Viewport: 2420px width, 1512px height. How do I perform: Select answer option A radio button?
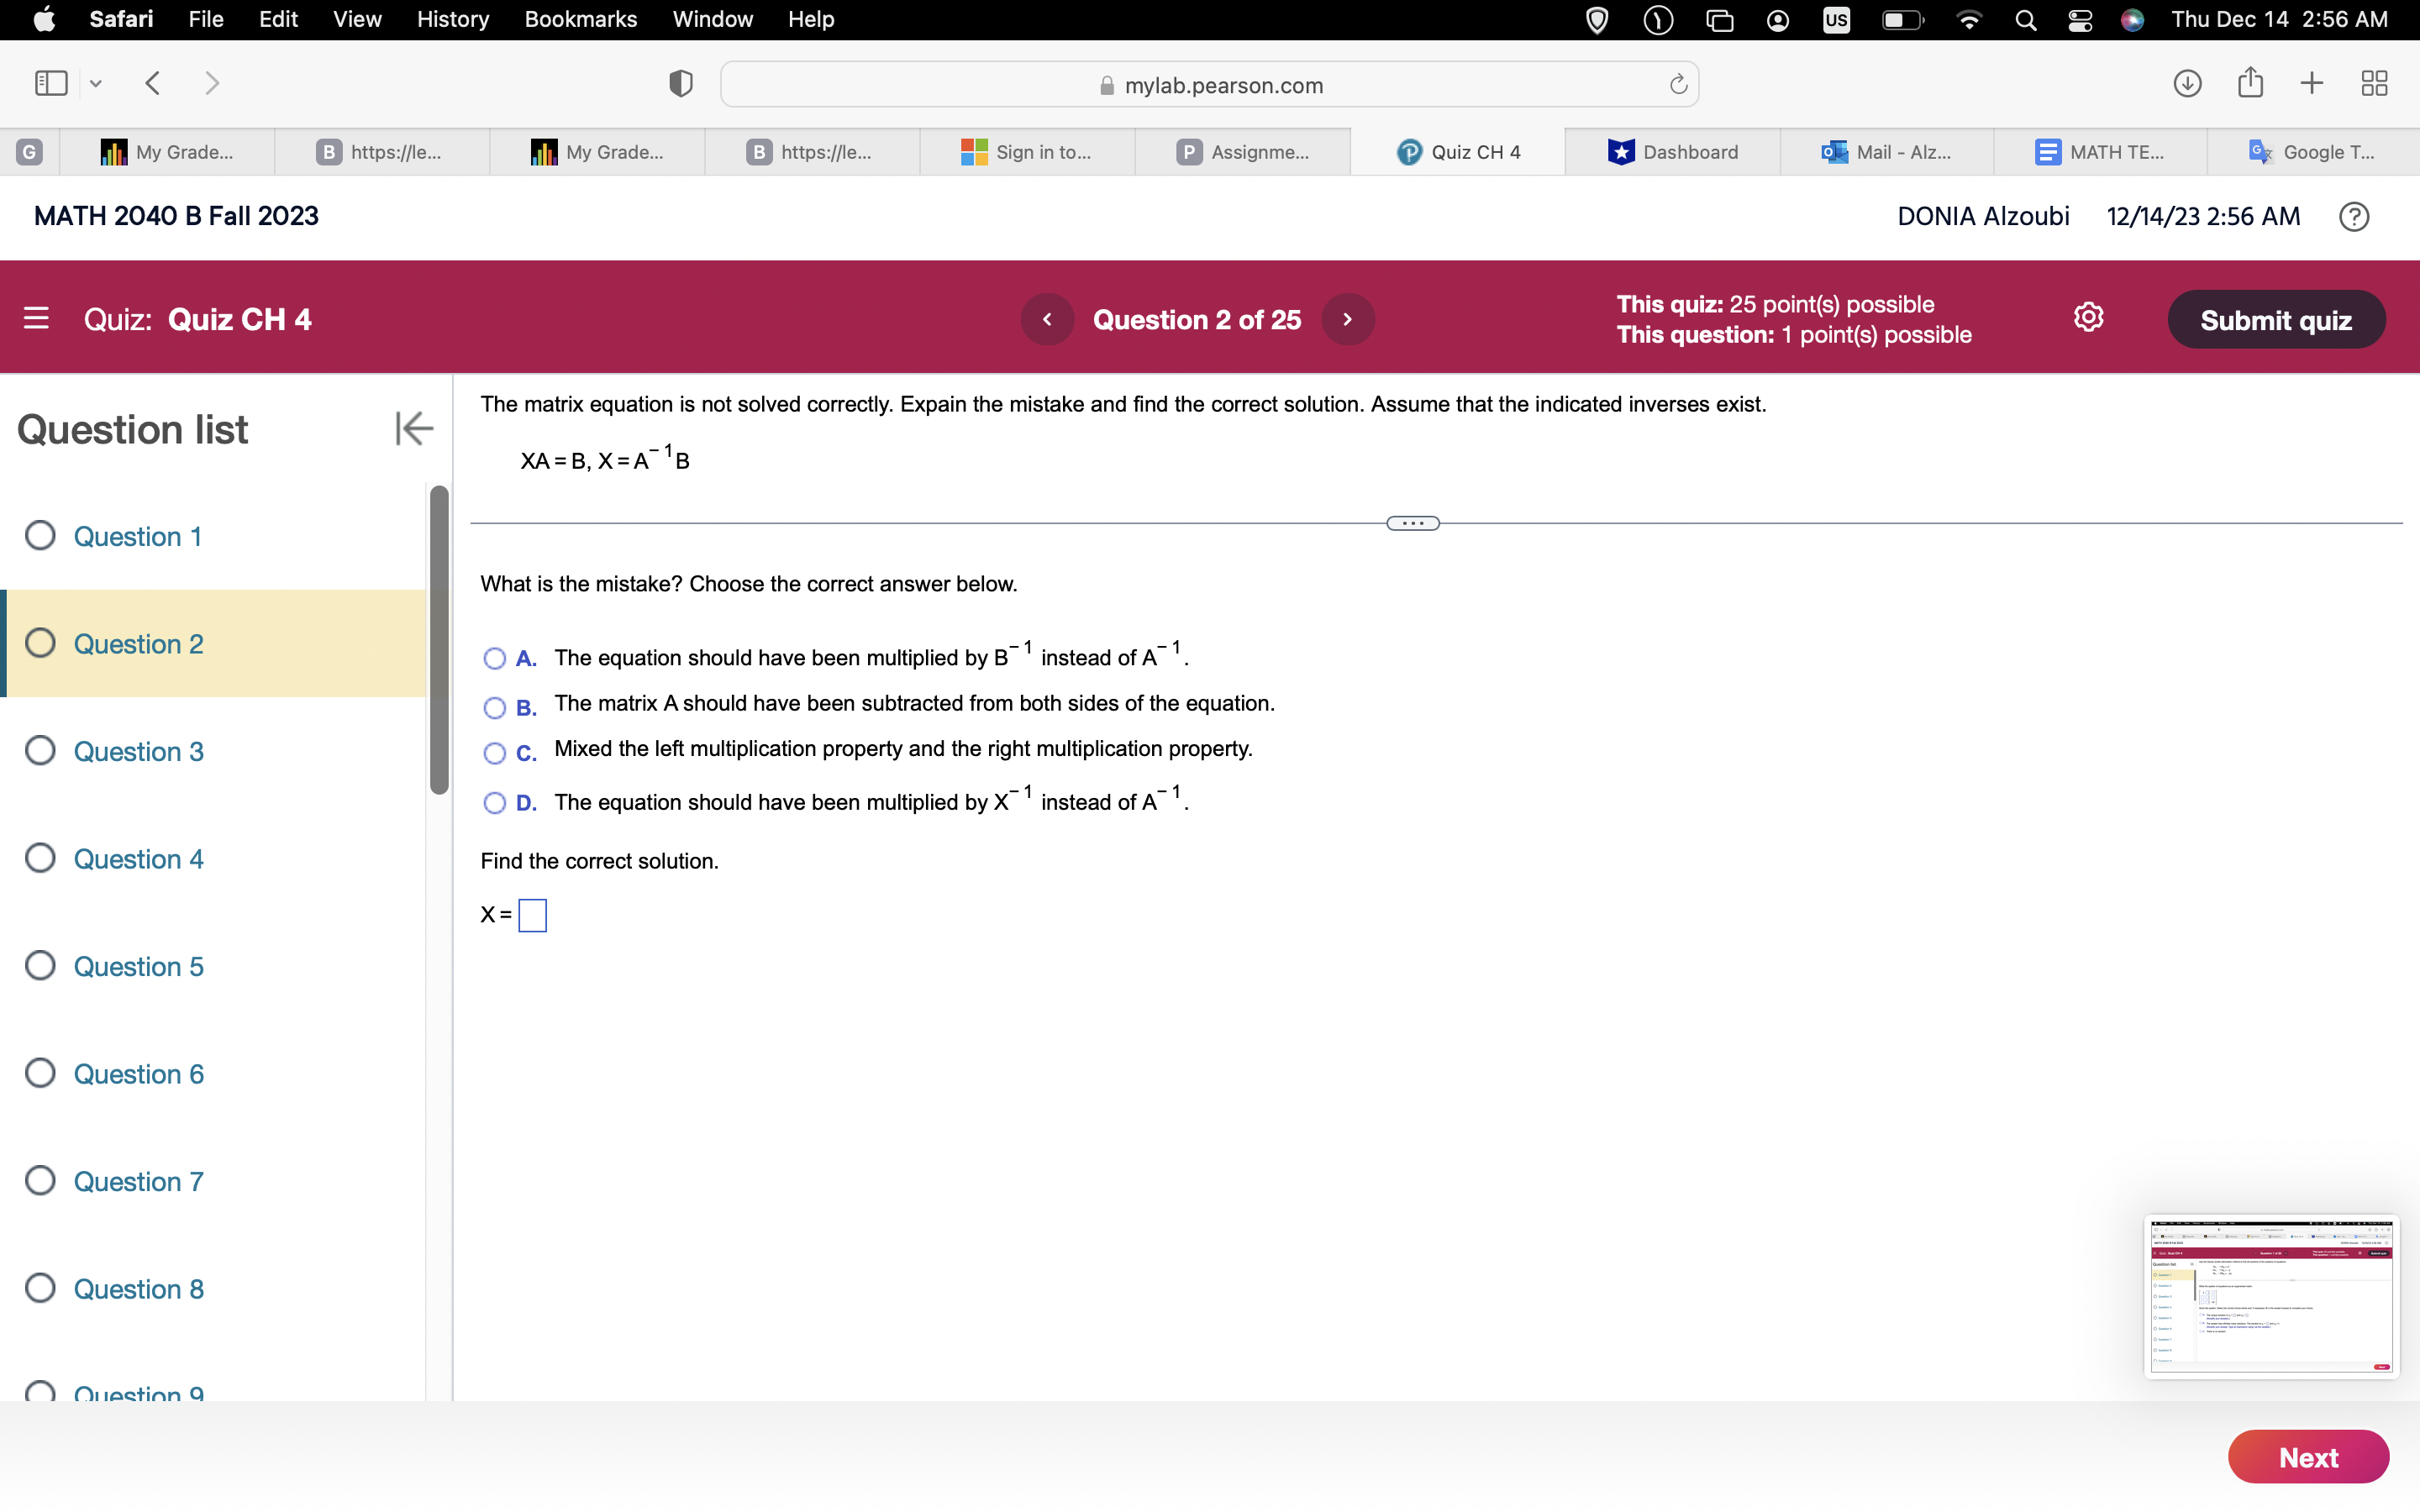pos(494,659)
